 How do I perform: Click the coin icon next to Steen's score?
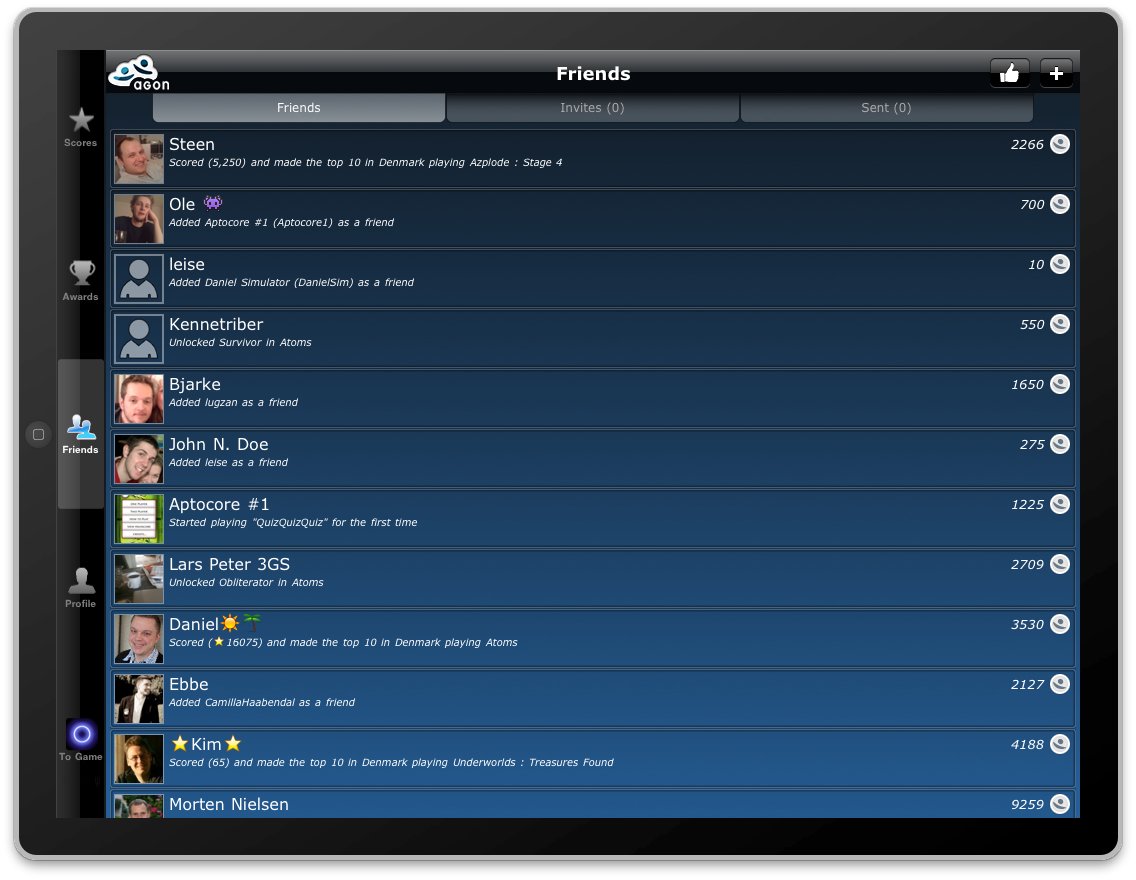[1060, 144]
